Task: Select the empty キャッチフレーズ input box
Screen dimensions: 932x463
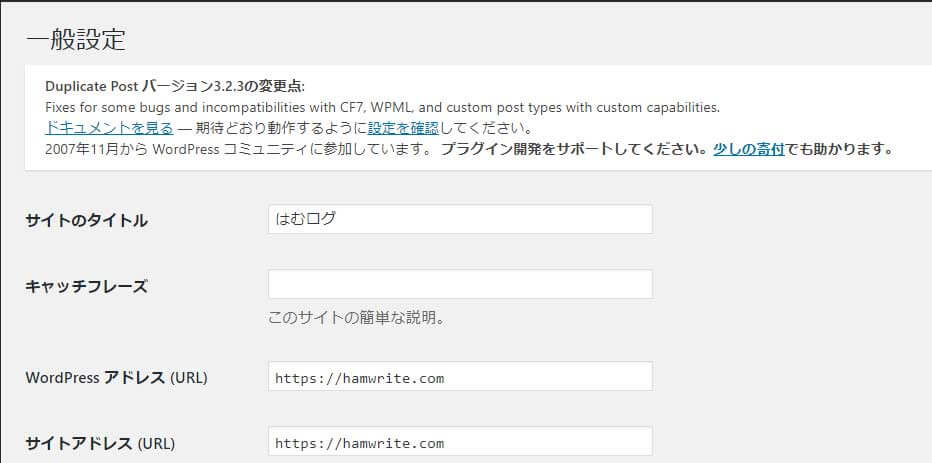Action: tap(460, 284)
